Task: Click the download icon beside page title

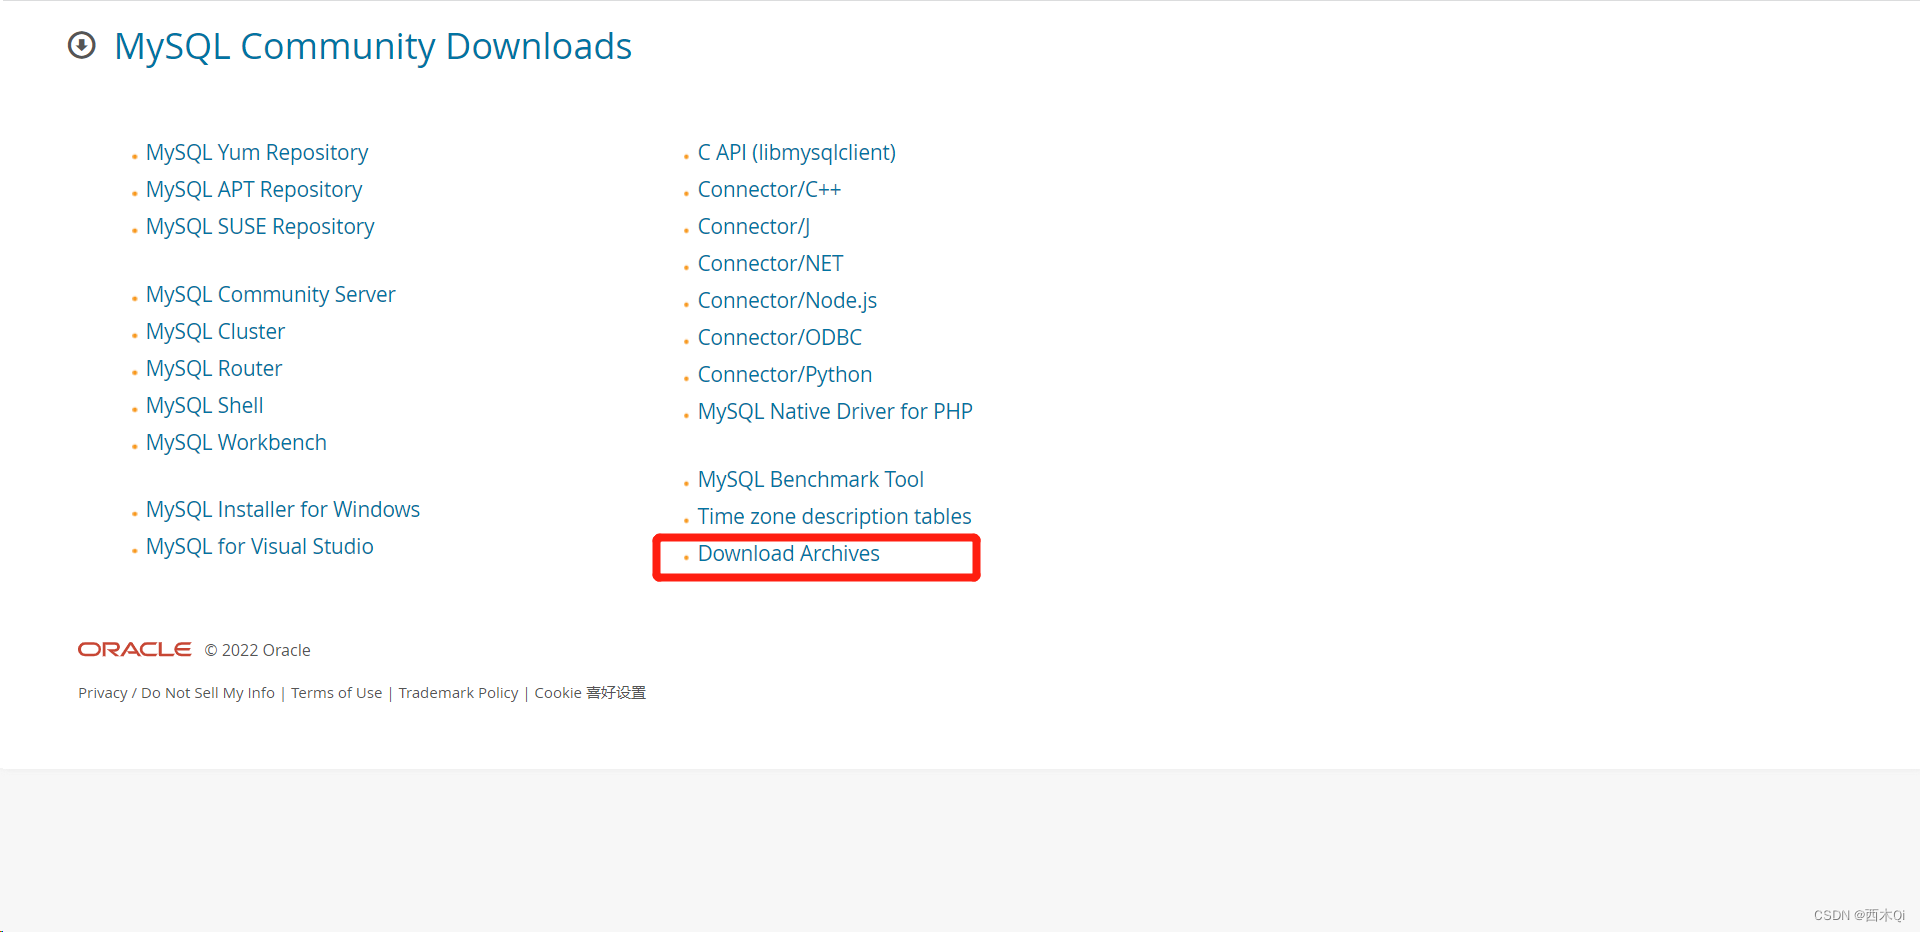Action: 82,46
